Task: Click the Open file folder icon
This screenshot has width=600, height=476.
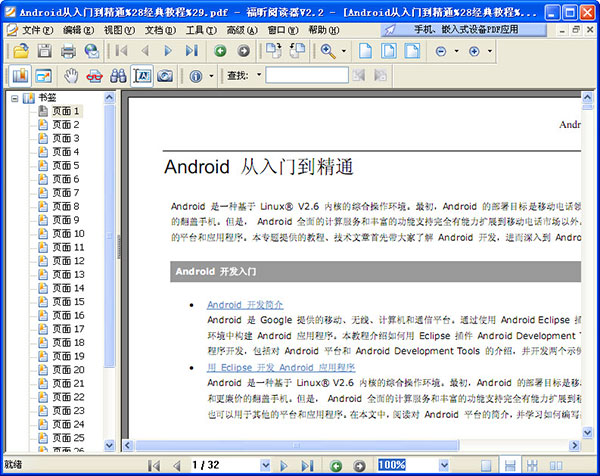Action: point(20,50)
